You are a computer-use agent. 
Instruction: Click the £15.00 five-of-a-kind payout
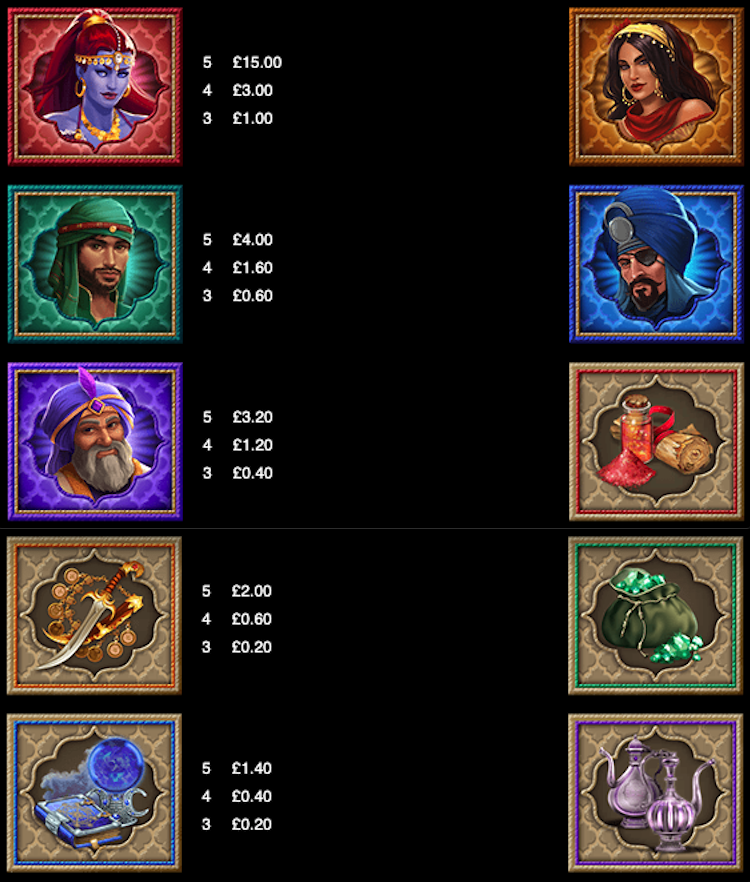pyautogui.click(x=257, y=62)
